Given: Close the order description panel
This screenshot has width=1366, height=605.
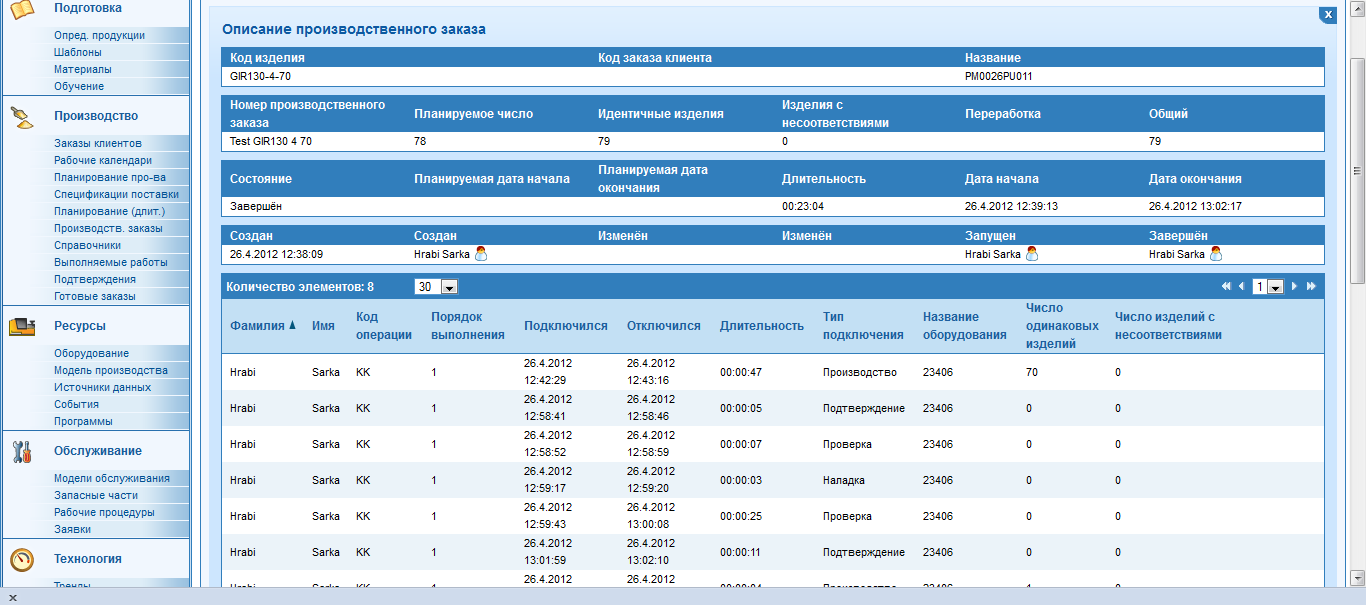Looking at the screenshot, I should pyautogui.click(x=1327, y=15).
